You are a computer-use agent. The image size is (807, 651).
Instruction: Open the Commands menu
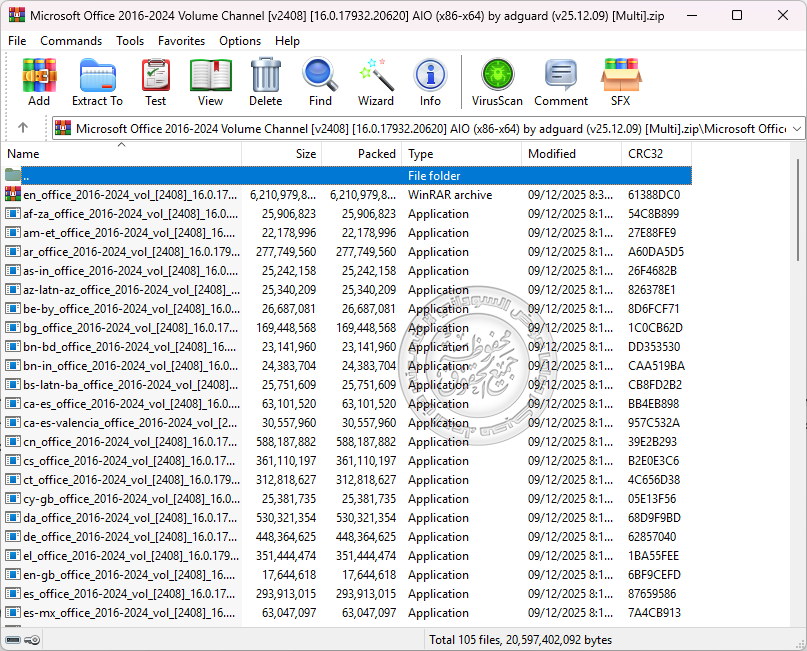point(71,41)
